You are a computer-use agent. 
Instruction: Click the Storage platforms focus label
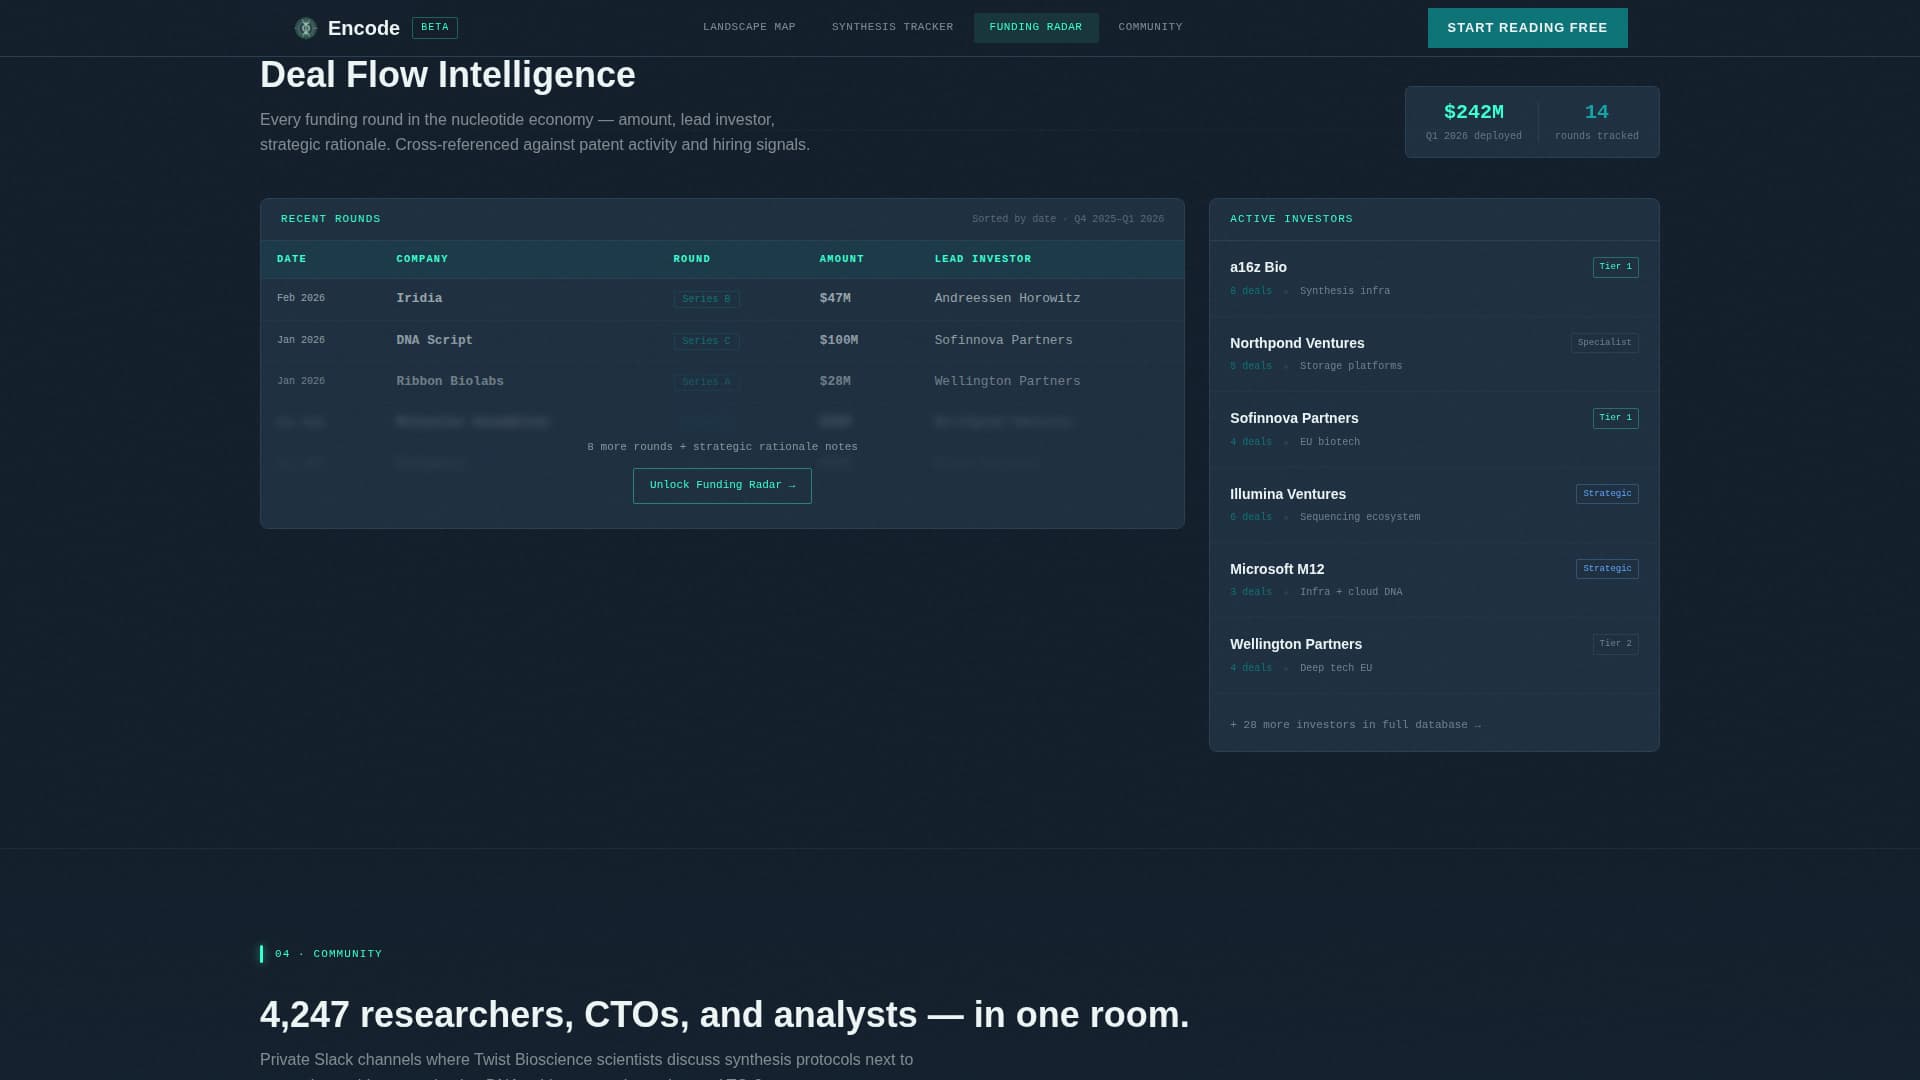click(1351, 367)
